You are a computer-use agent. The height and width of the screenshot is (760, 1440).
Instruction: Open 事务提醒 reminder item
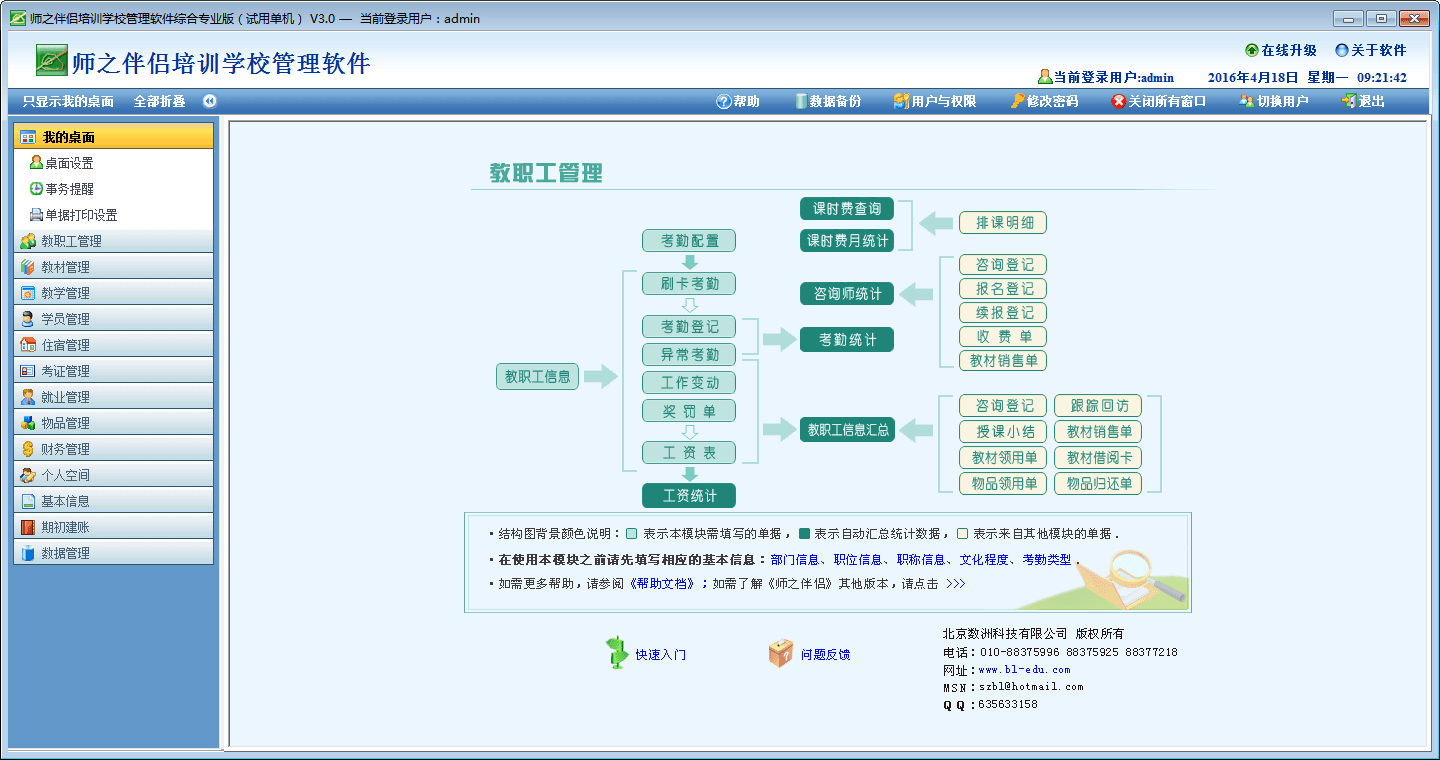click(x=68, y=189)
